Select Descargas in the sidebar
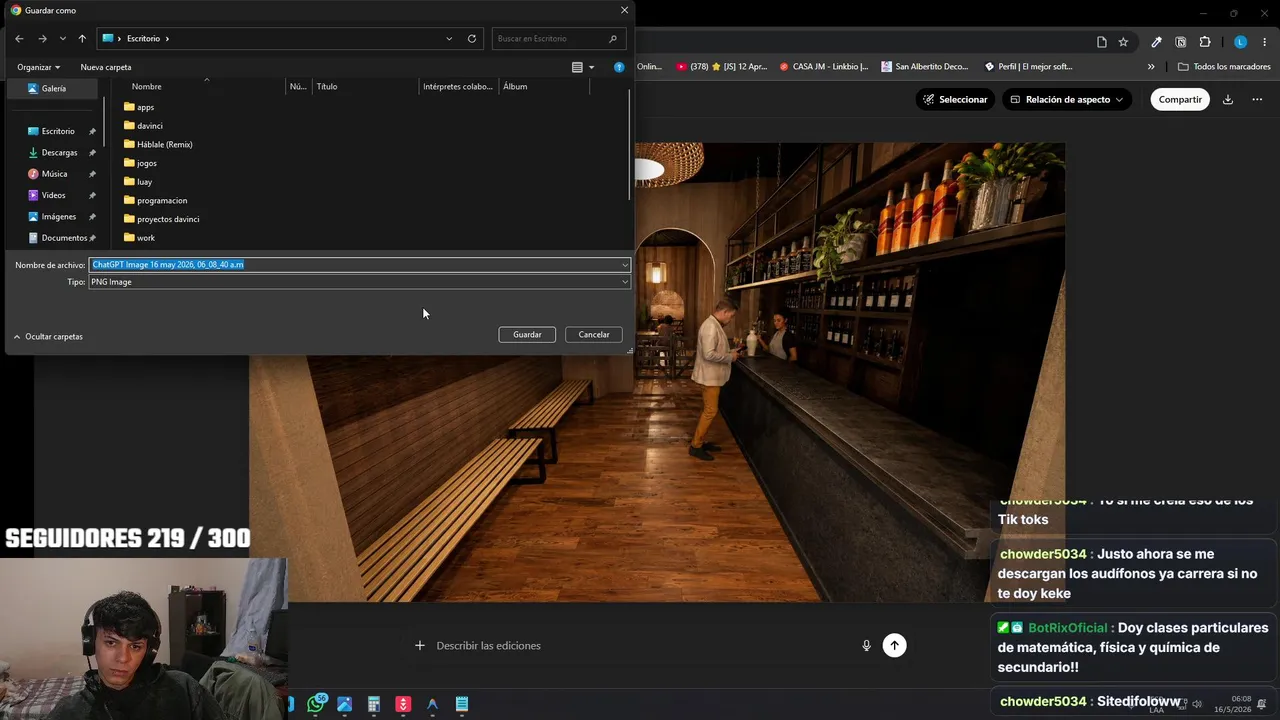1280x720 pixels. pyautogui.click(x=59, y=153)
